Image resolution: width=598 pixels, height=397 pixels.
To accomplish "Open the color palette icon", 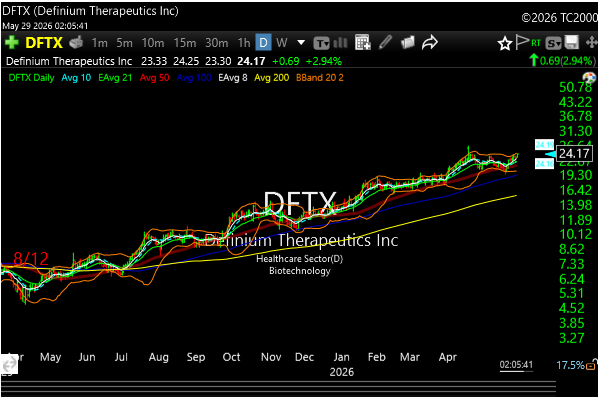I will tap(589, 78).
